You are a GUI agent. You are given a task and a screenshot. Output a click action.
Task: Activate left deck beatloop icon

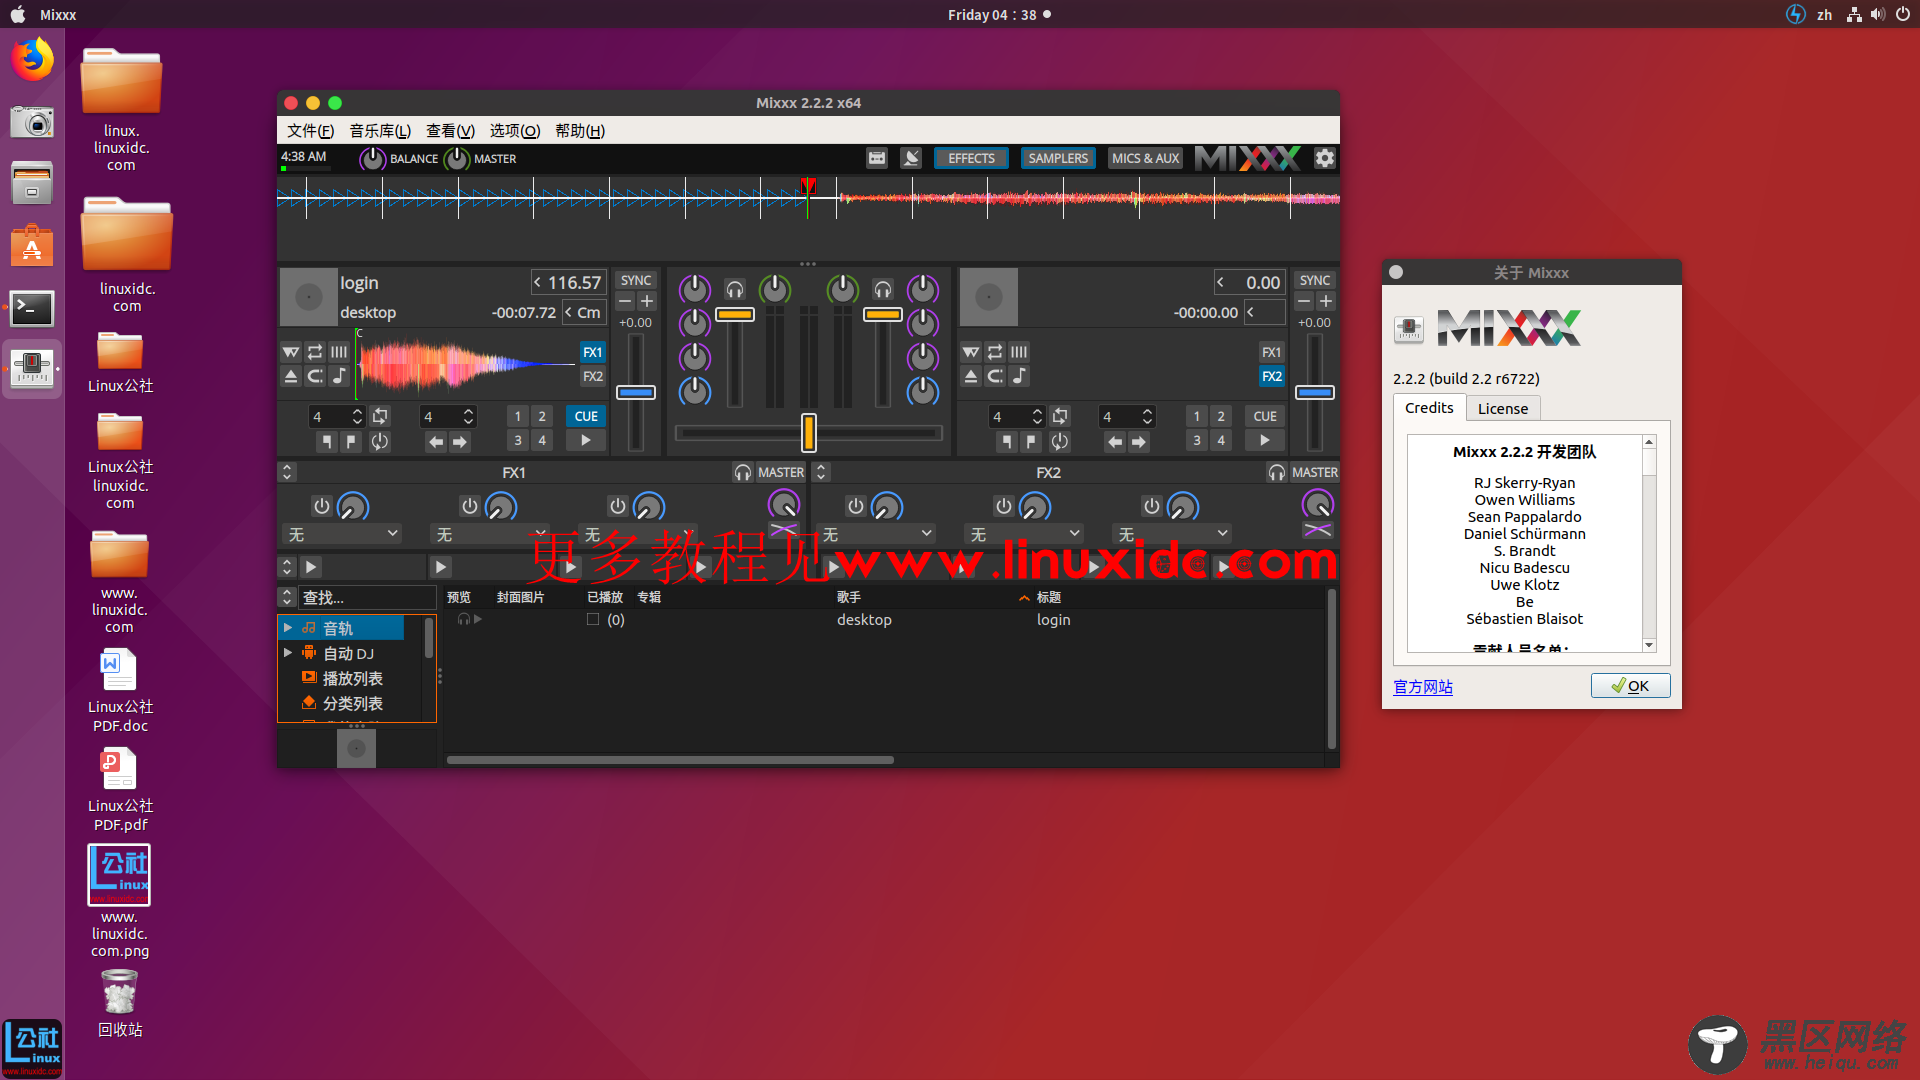tap(380, 416)
